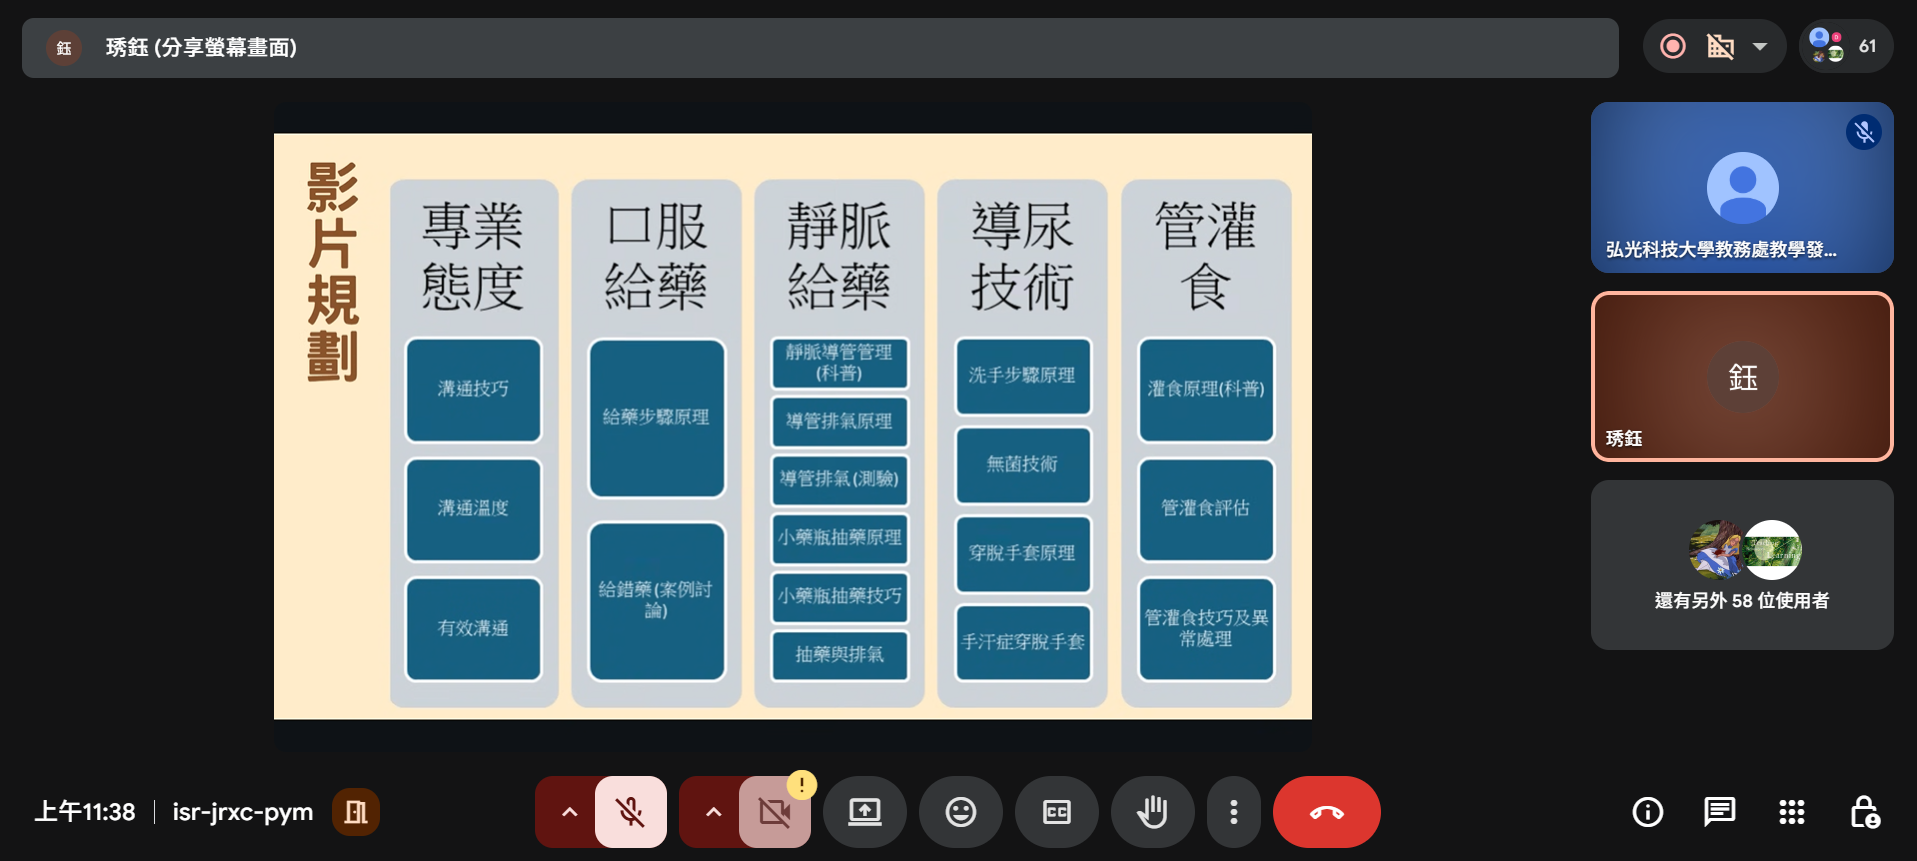Open the chat with everyone panel

1719,812
